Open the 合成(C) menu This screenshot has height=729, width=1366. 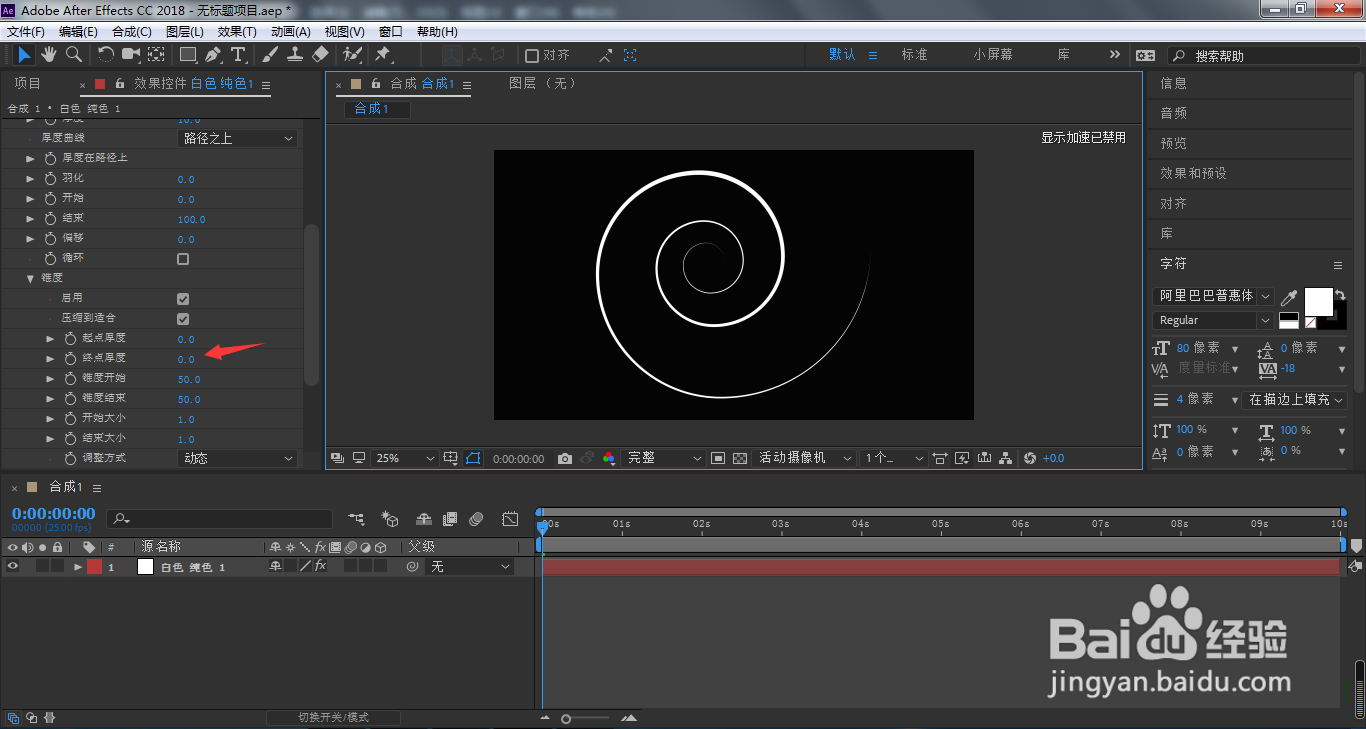(x=132, y=32)
